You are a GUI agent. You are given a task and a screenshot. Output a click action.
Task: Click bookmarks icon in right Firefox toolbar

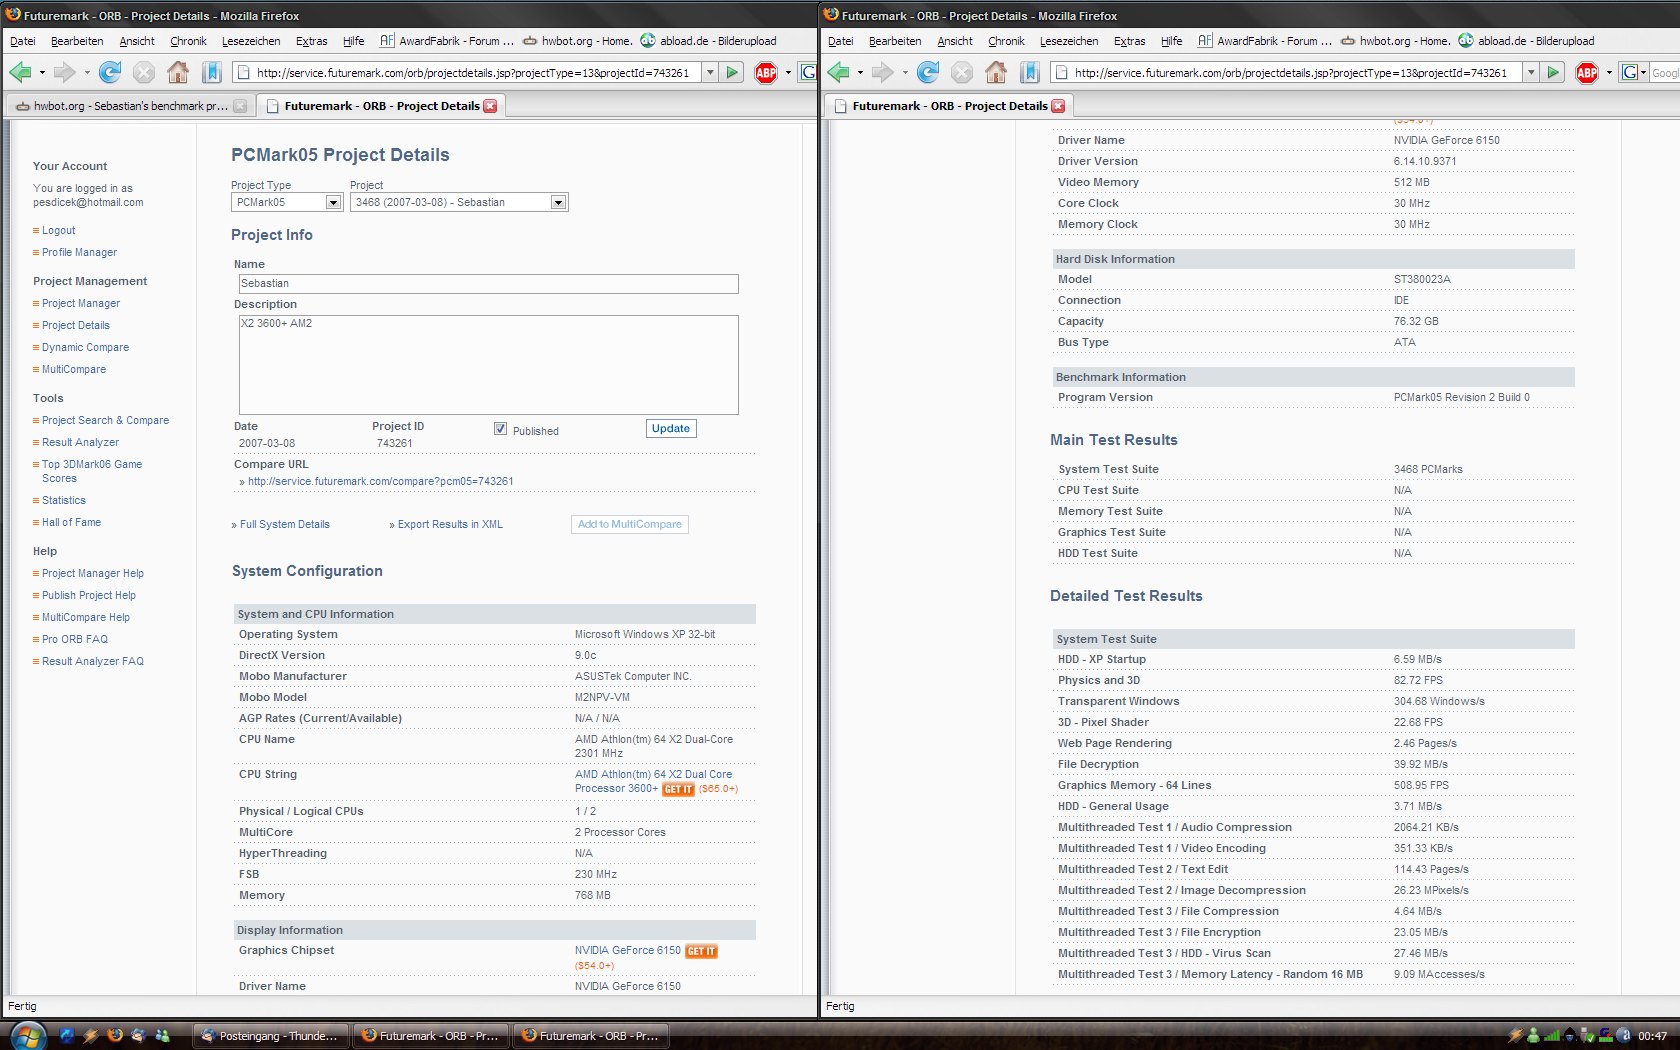pyautogui.click(x=1030, y=72)
